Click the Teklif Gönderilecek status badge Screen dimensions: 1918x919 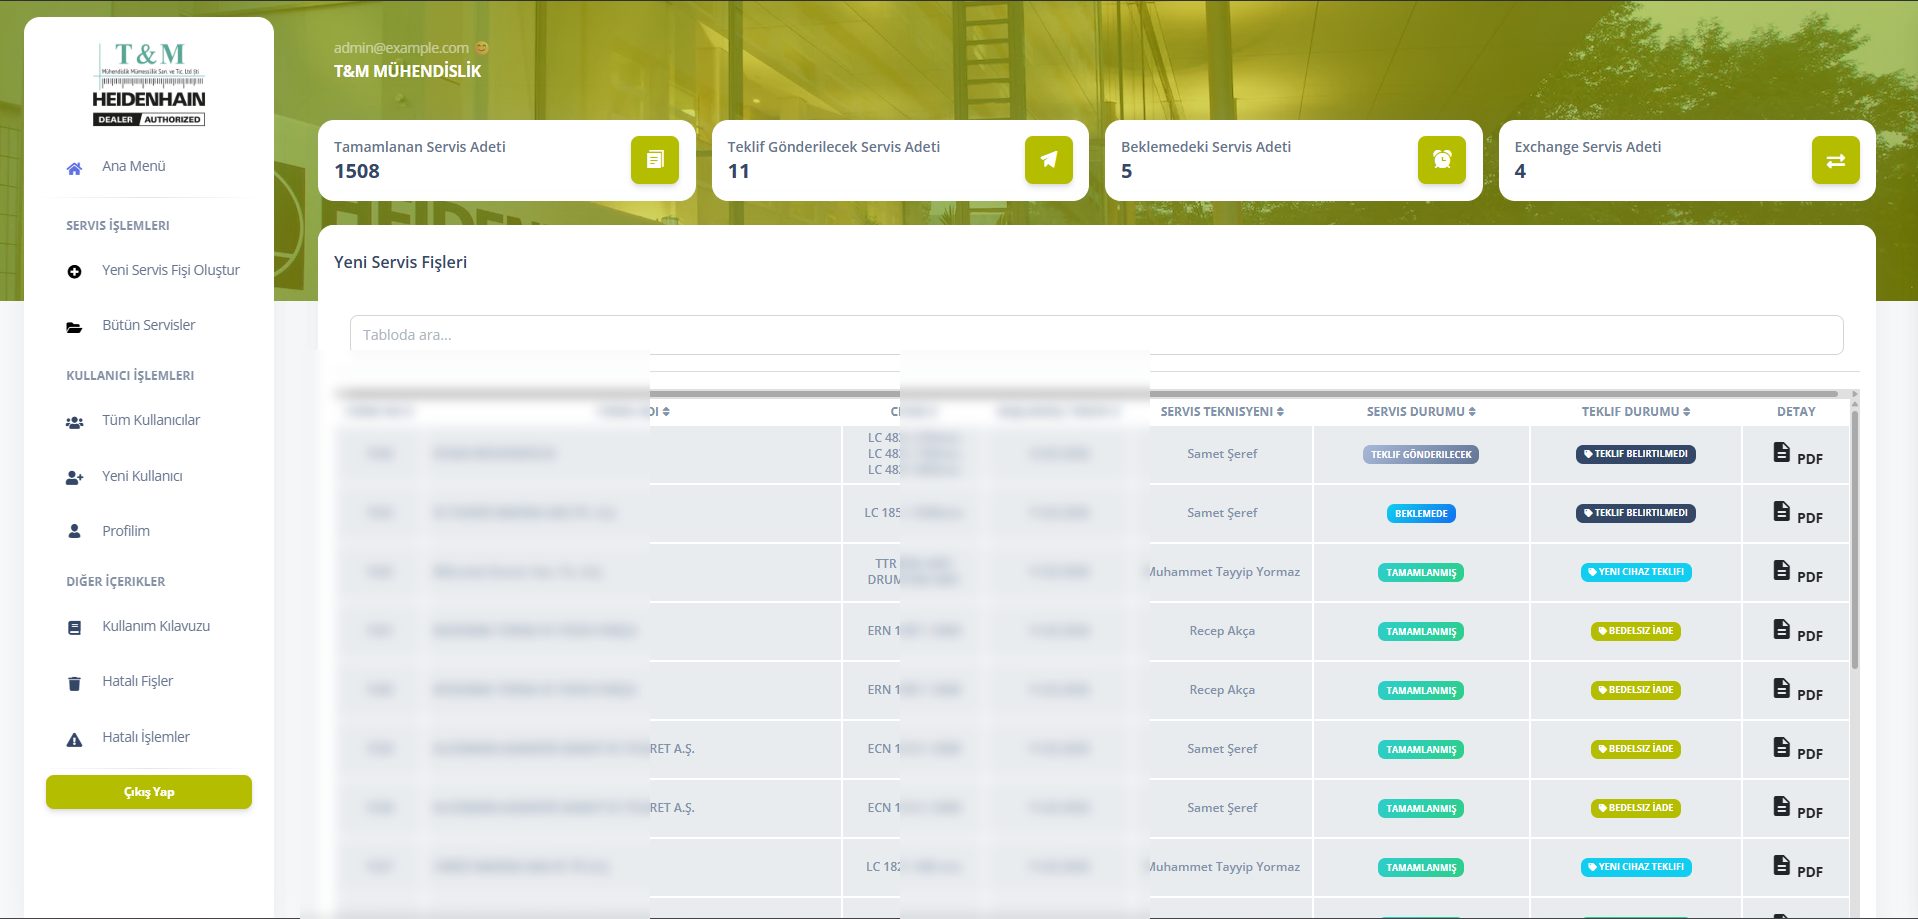1420,455
